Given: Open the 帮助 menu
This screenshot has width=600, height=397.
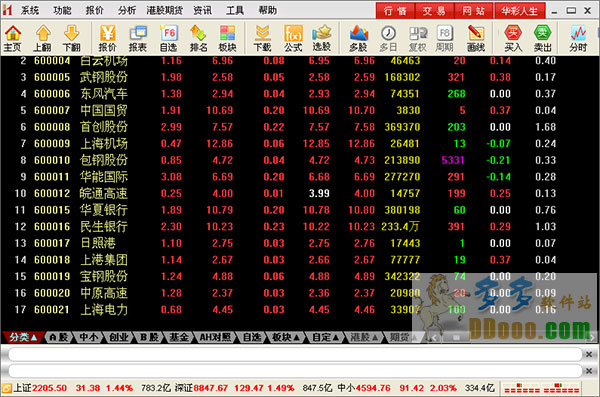Looking at the screenshot, I should coord(267,10).
